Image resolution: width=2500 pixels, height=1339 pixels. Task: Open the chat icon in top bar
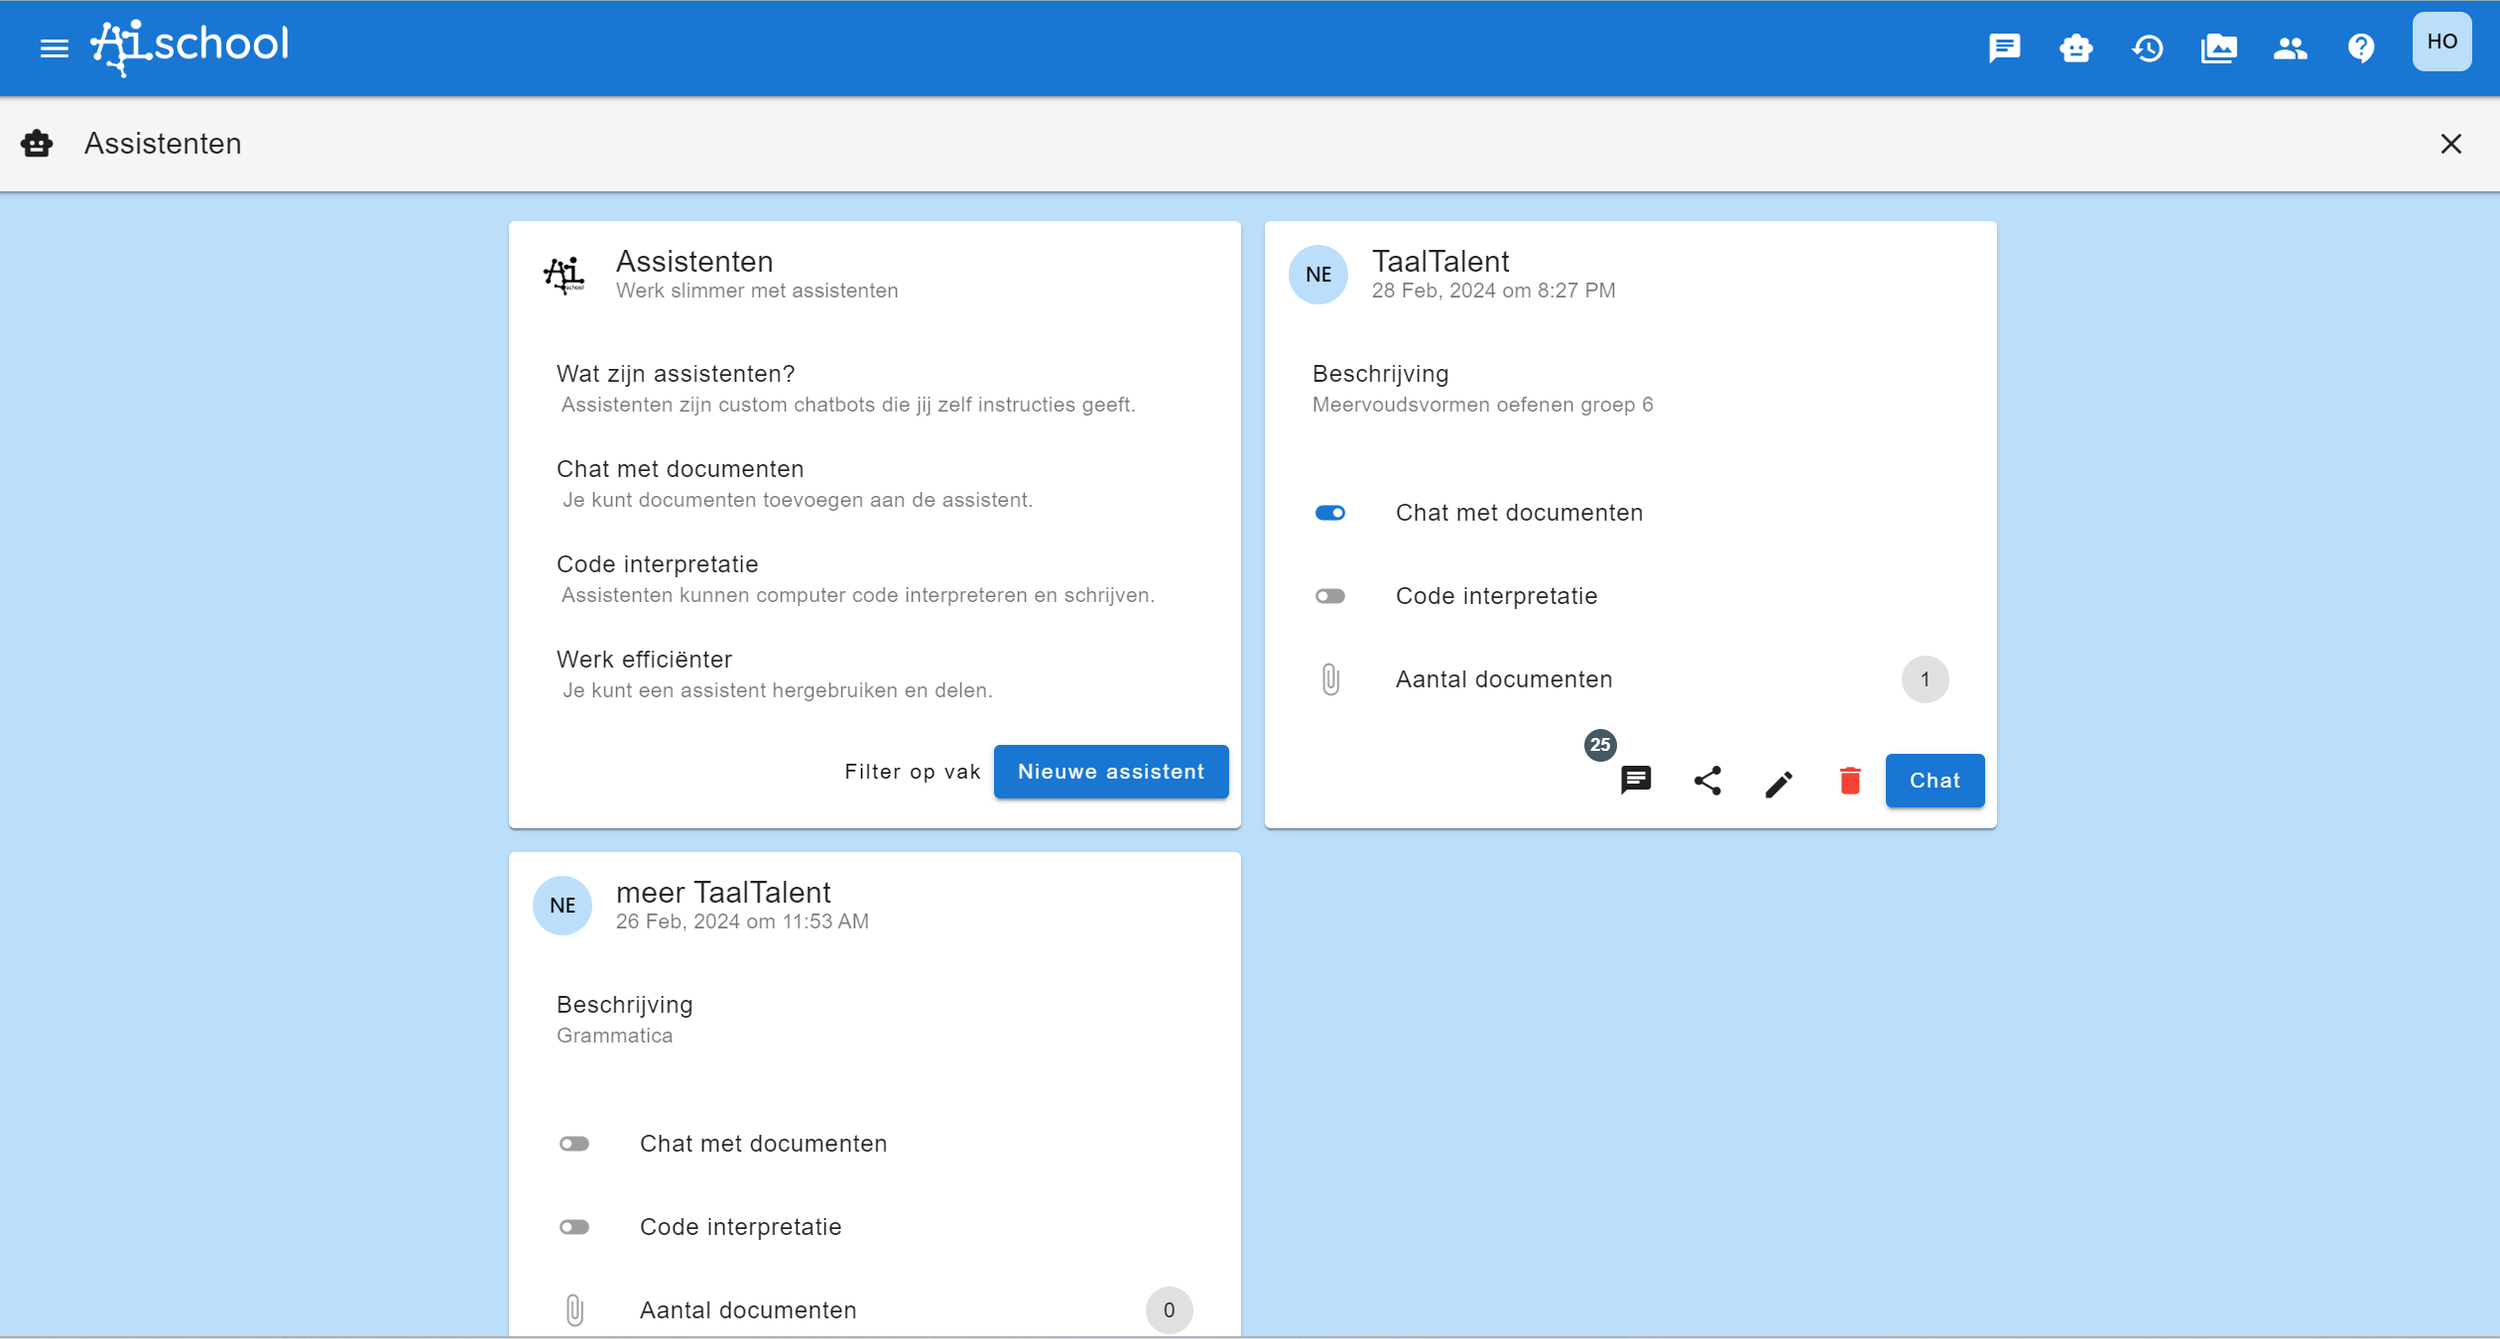click(x=2005, y=48)
